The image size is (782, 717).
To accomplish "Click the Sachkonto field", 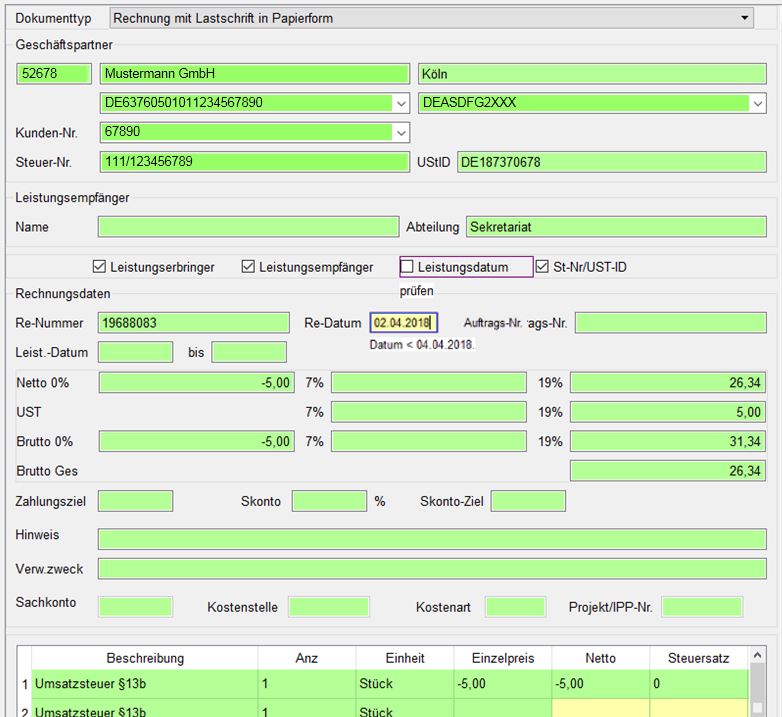I will pos(136,607).
